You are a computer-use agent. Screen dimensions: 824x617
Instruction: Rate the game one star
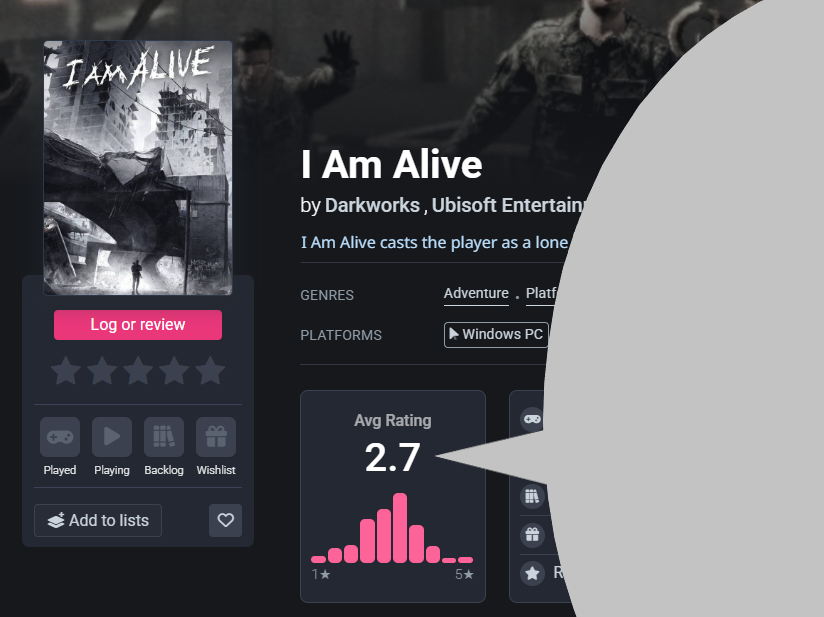[x=66, y=371]
